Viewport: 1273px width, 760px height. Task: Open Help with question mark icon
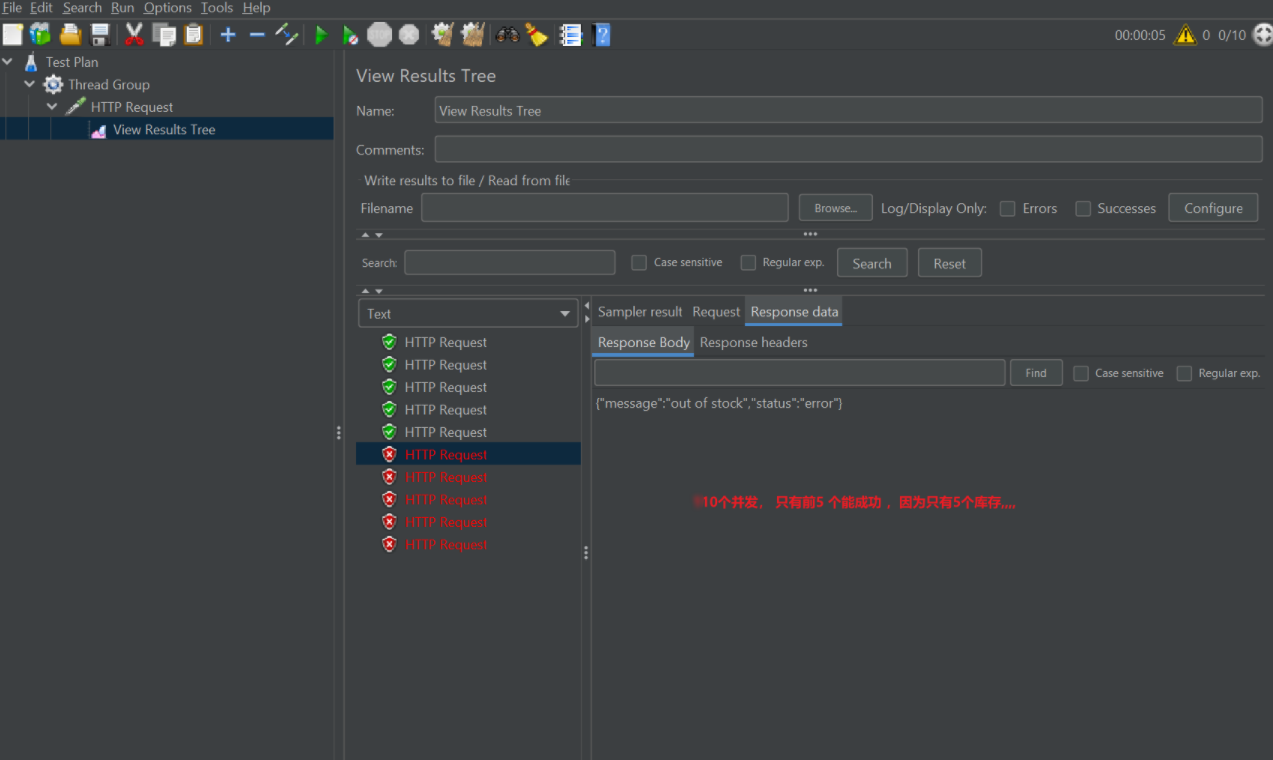pos(601,35)
